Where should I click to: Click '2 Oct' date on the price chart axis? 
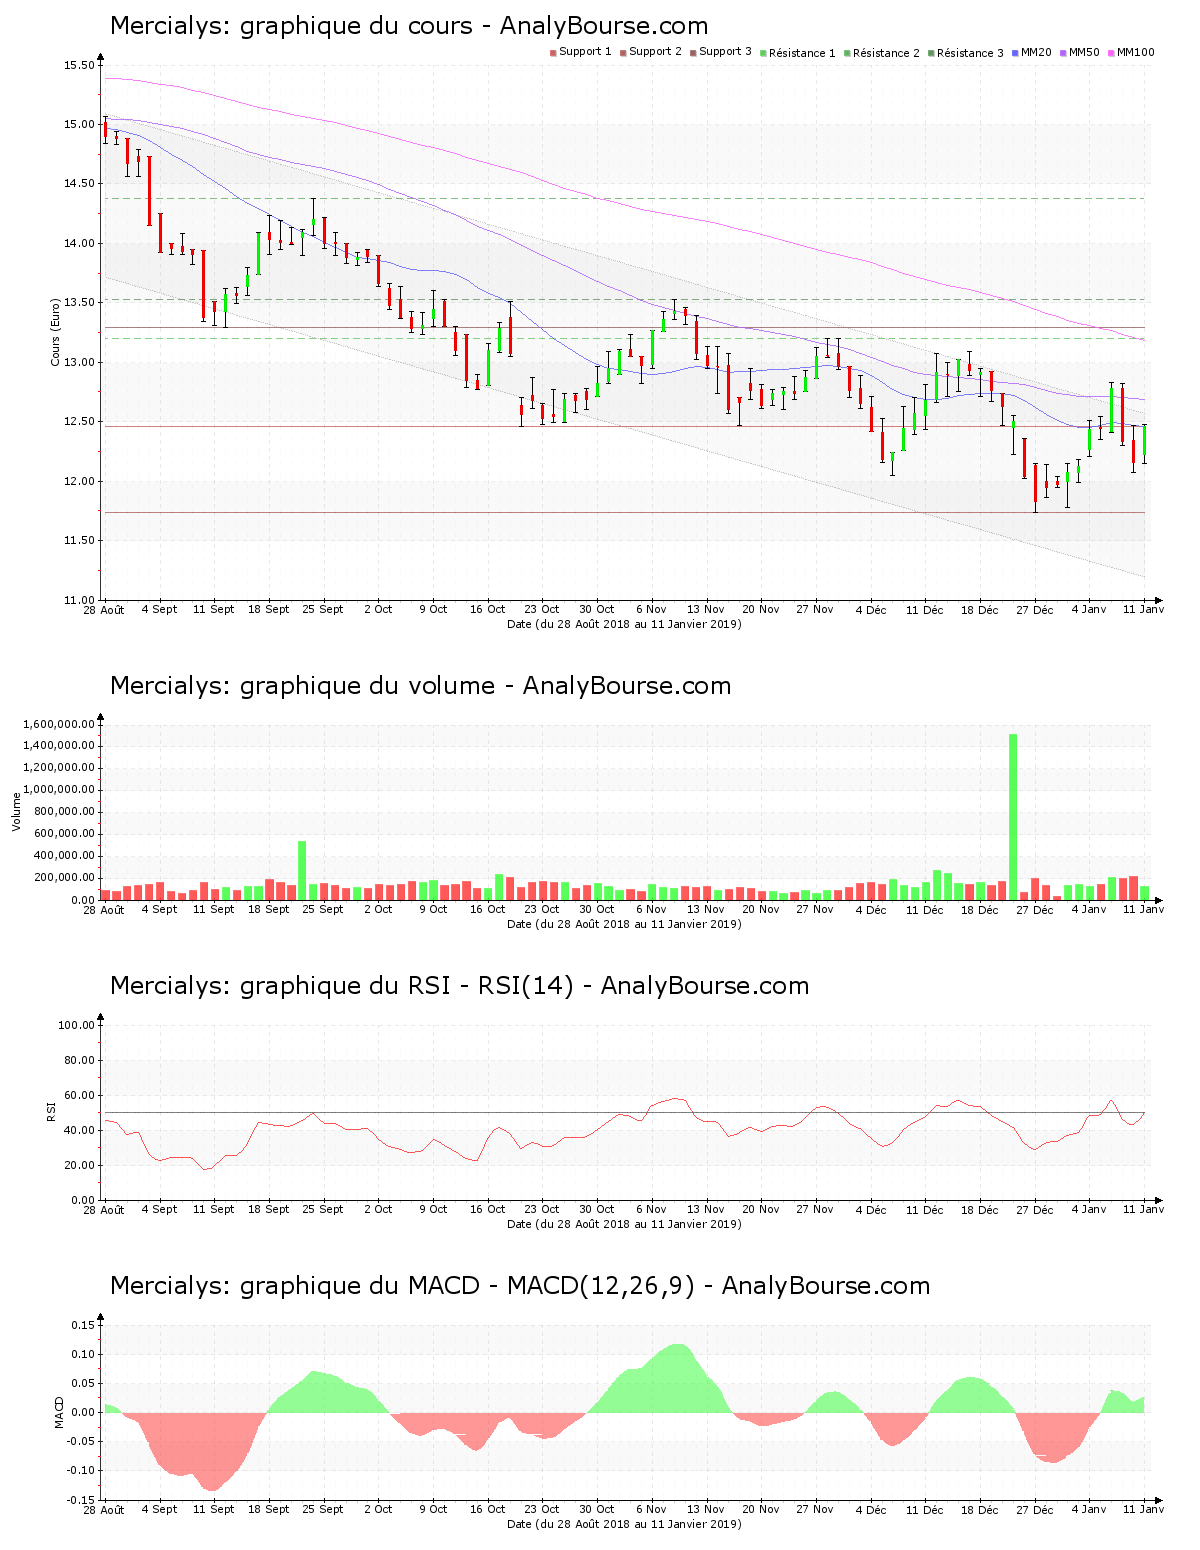378,609
